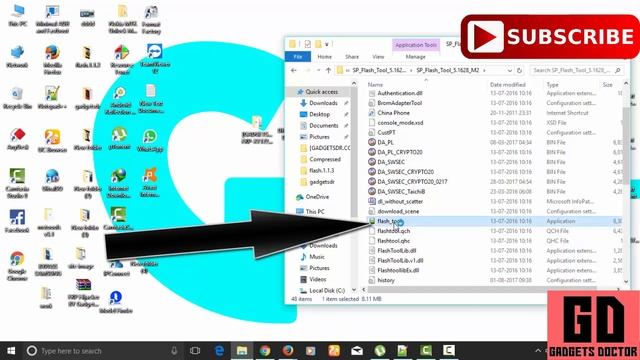
Task: Show the taskbar hidden icons chevron
Action: click(538, 351)
